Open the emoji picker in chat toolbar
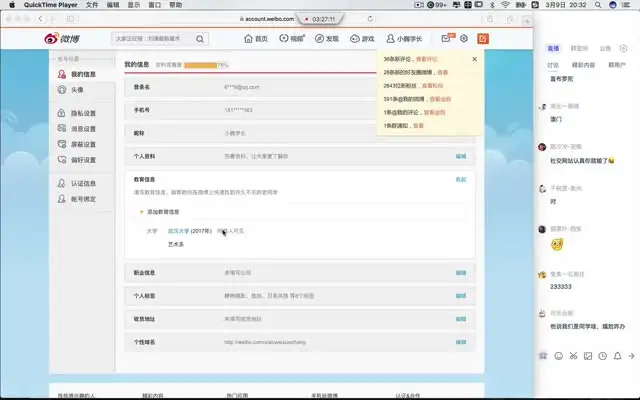 (x=554, y=355)
